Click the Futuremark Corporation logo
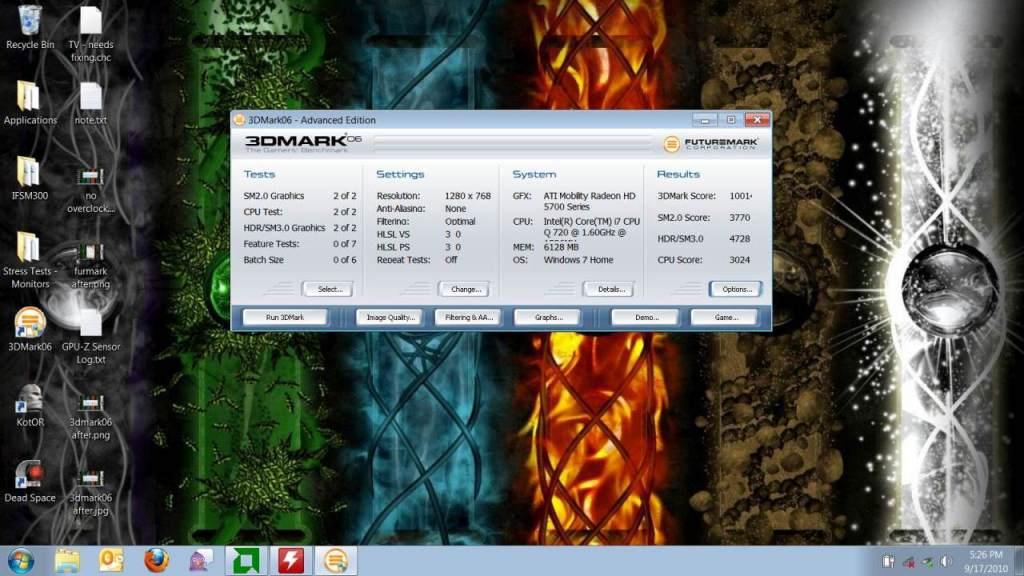 click(x=711, y=144)
